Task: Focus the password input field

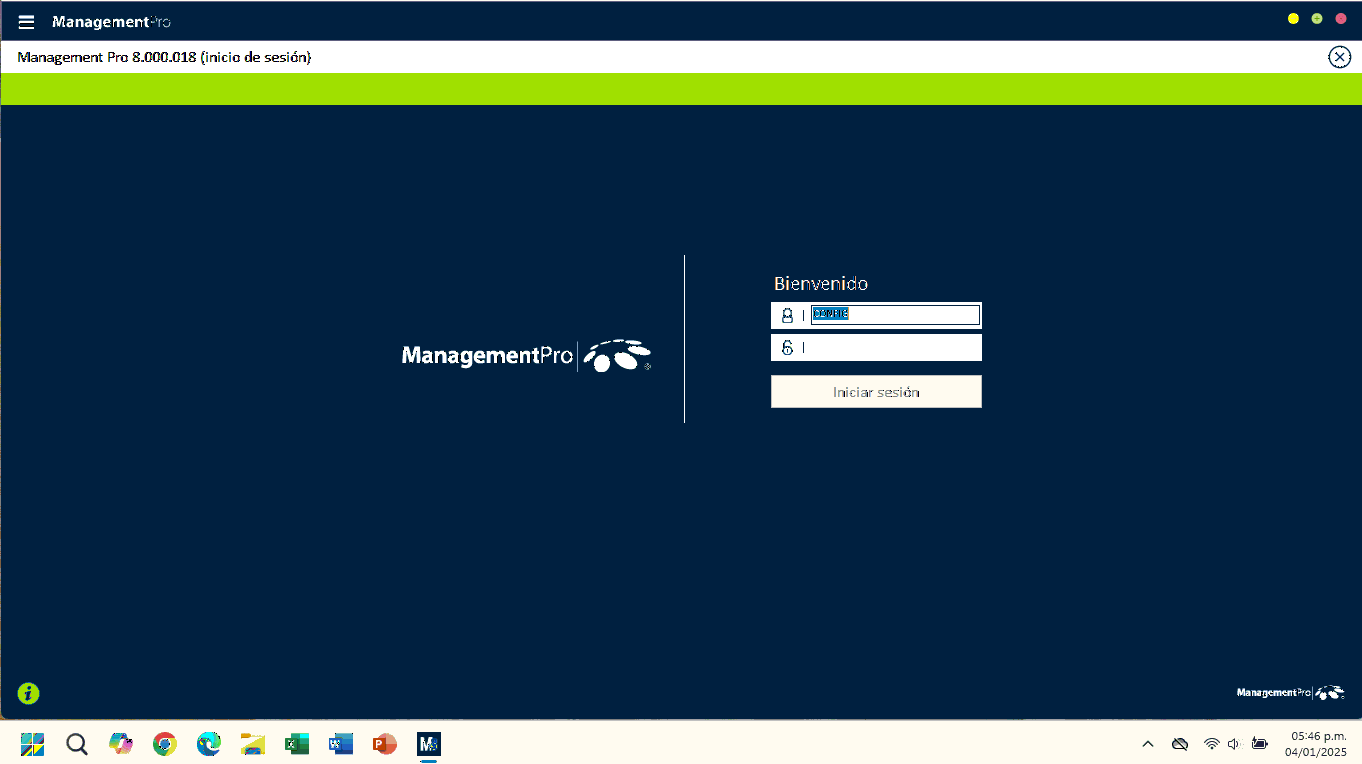Action: pos(890,348)
